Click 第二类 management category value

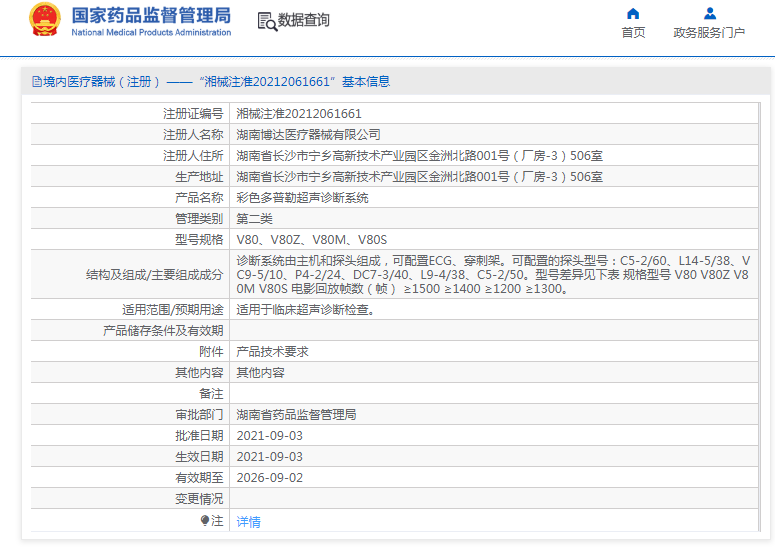click(x=255, y=218)
